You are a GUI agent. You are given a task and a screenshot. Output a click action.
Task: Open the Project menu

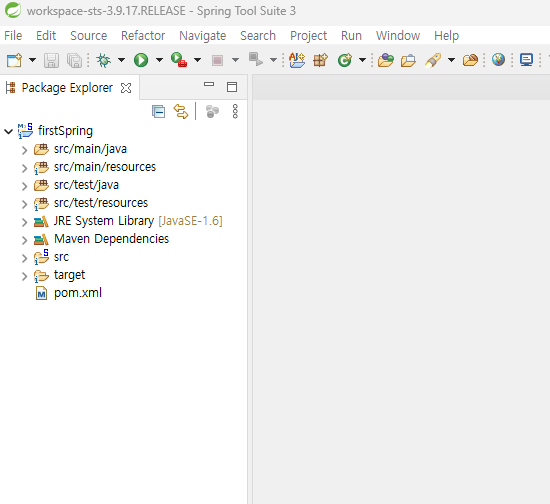(x=308, y=35)
